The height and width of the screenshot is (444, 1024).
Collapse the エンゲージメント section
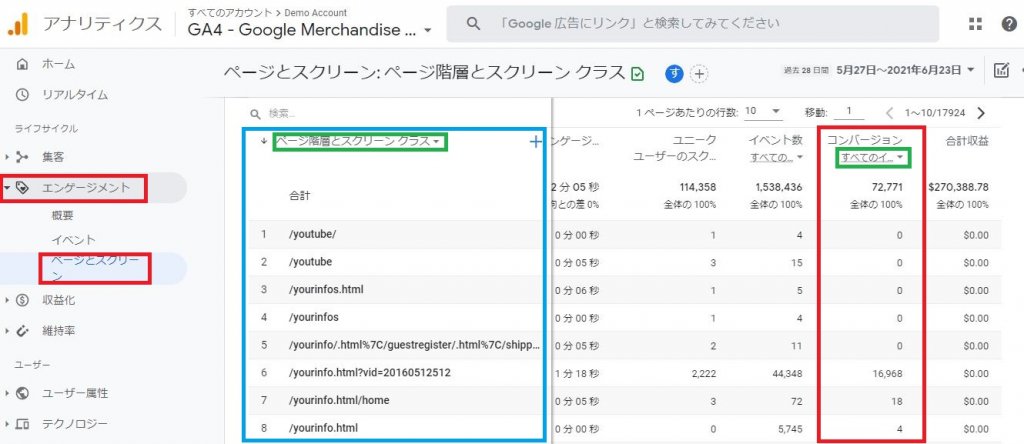[x=7, y=188]
